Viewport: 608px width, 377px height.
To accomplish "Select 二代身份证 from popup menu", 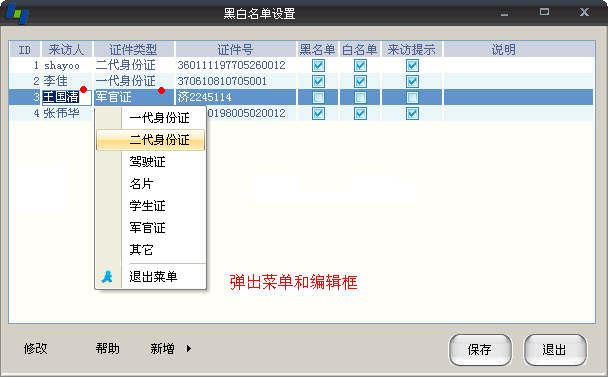I will (x=151, y=140).
